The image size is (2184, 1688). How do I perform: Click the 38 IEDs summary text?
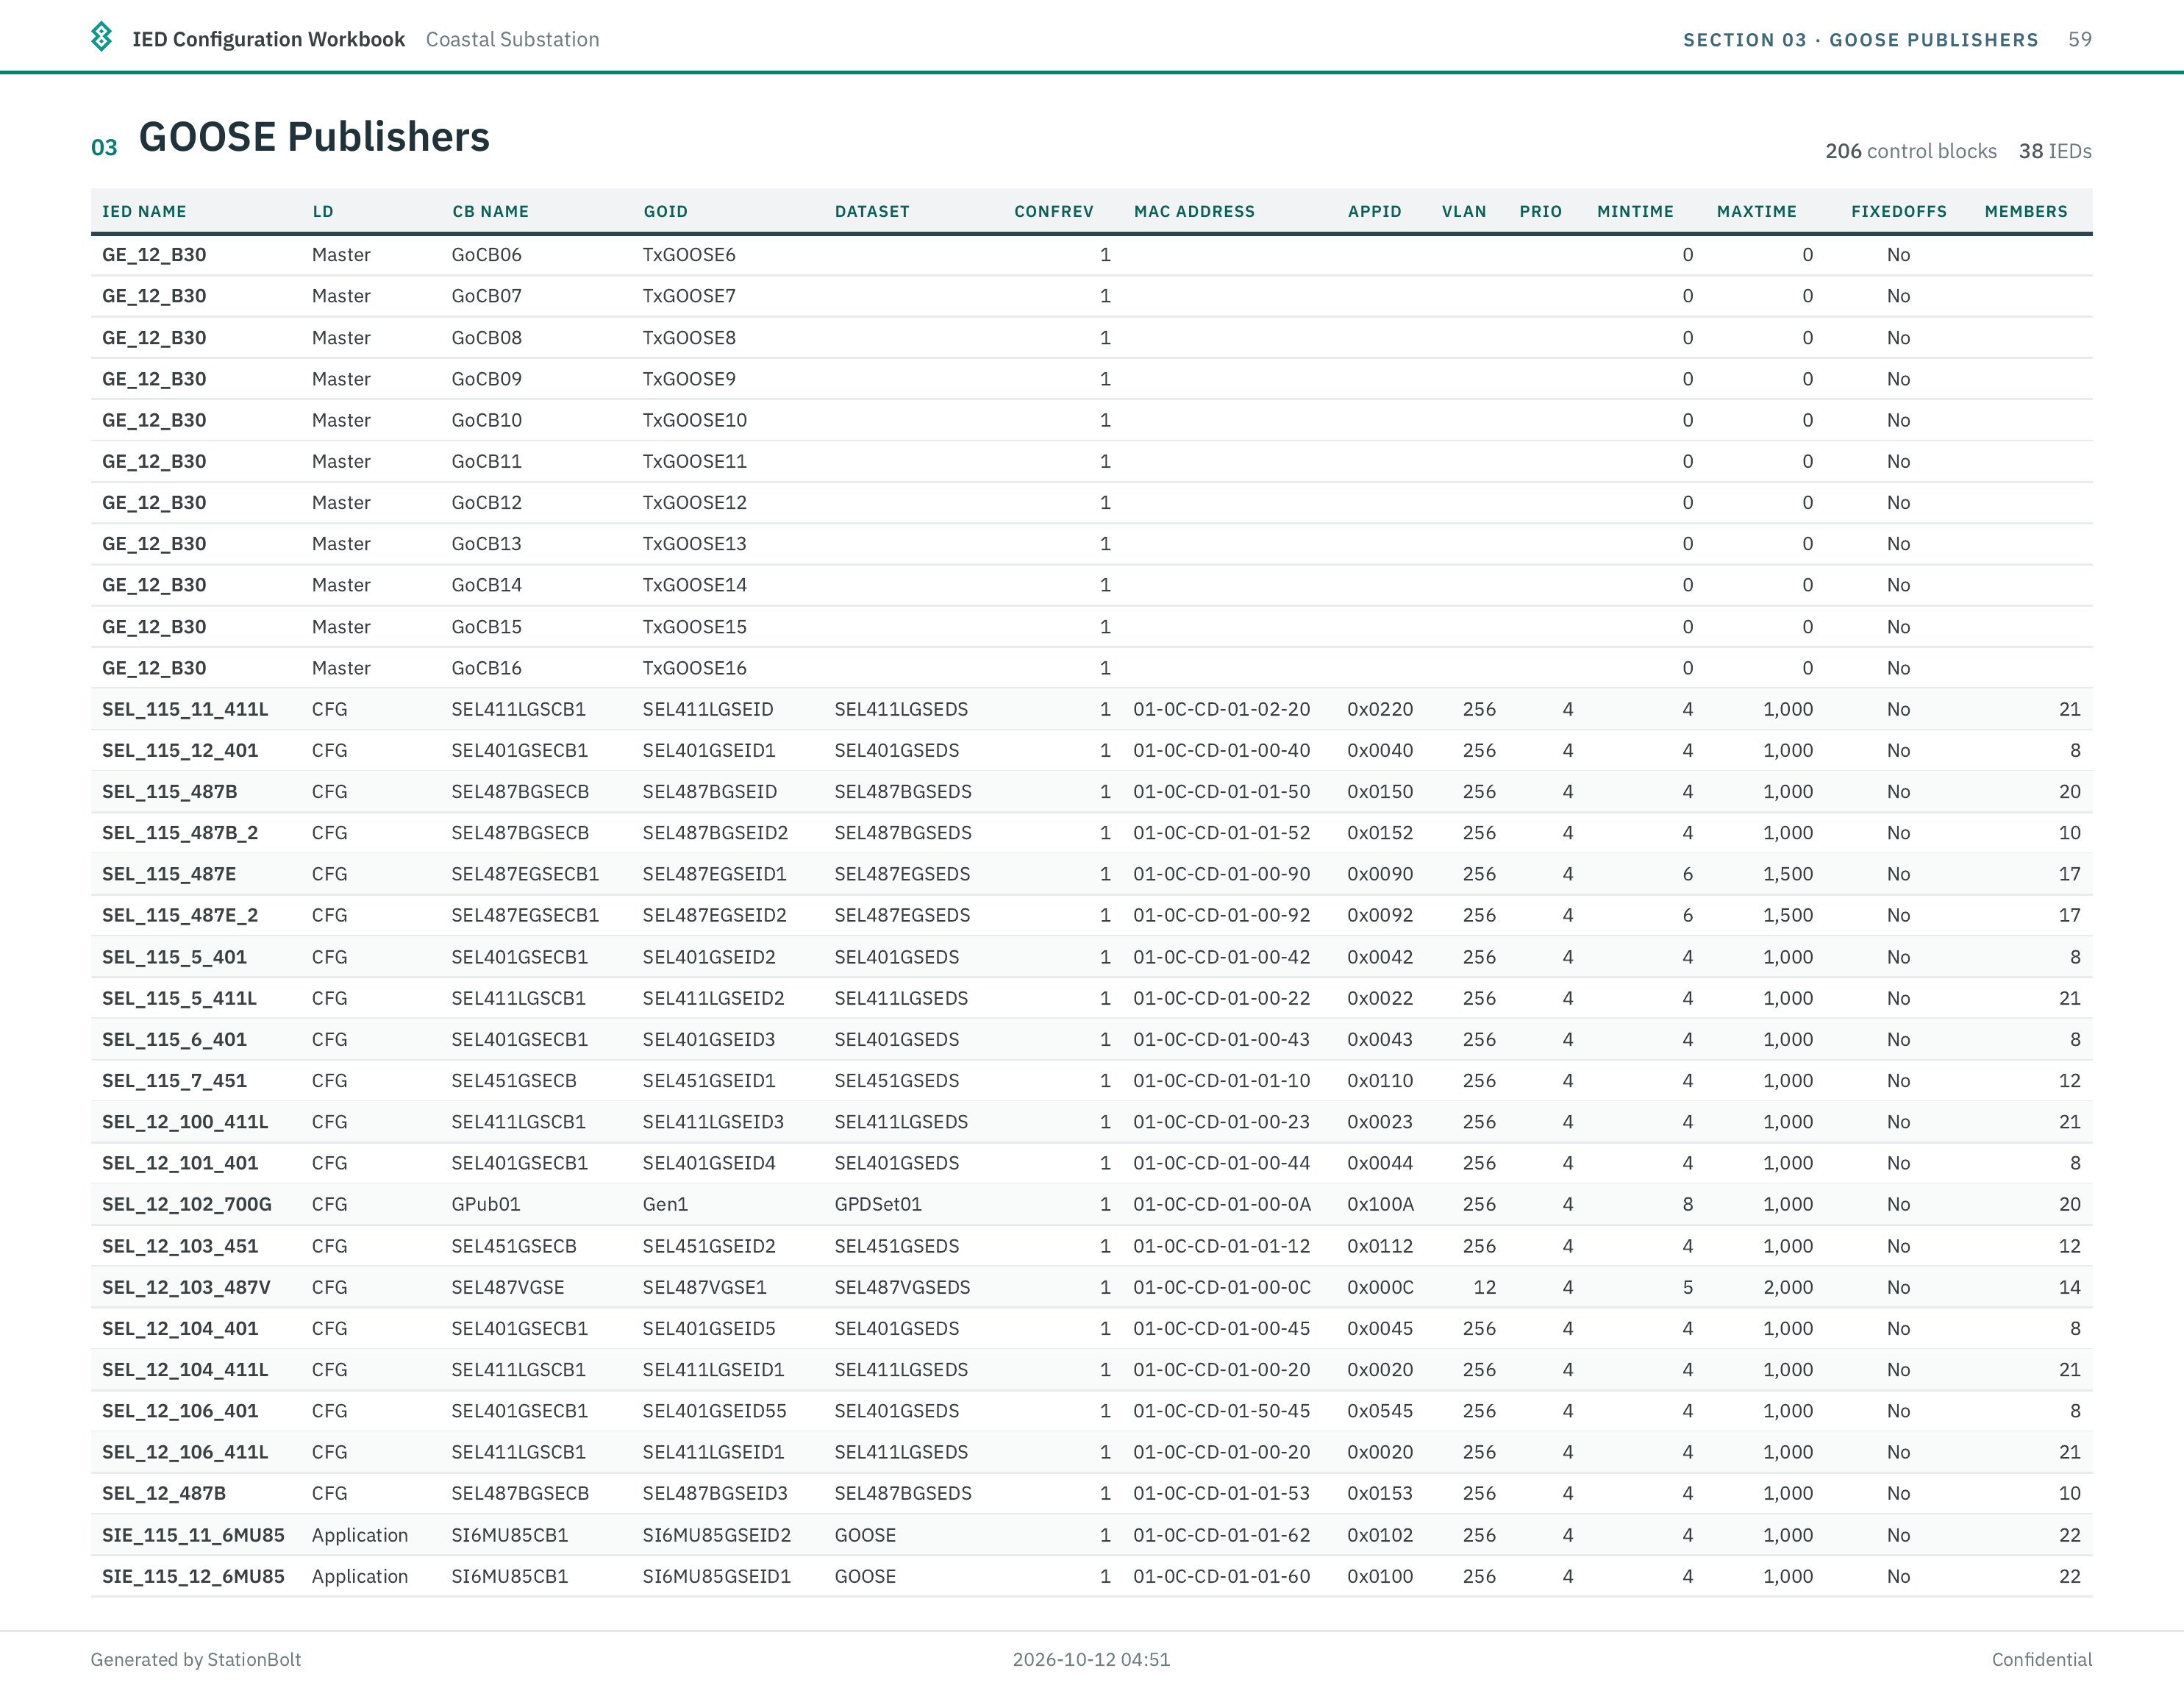[2054, 151]
